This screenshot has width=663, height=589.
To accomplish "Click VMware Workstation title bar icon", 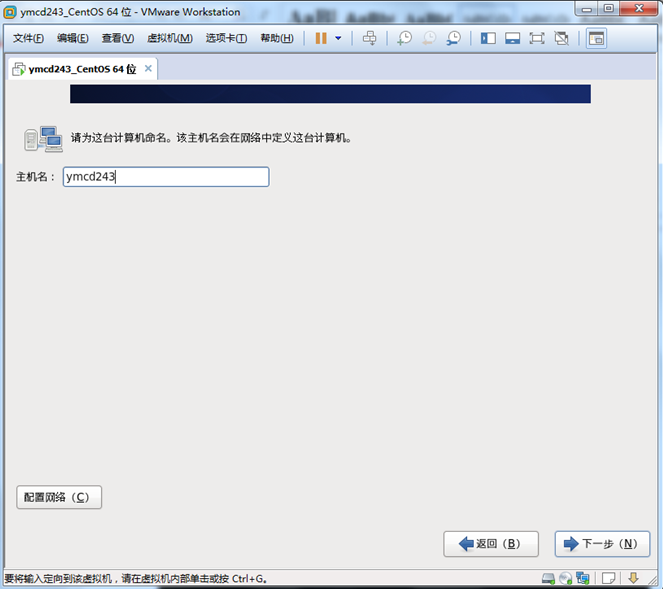I will click(10, 12).
